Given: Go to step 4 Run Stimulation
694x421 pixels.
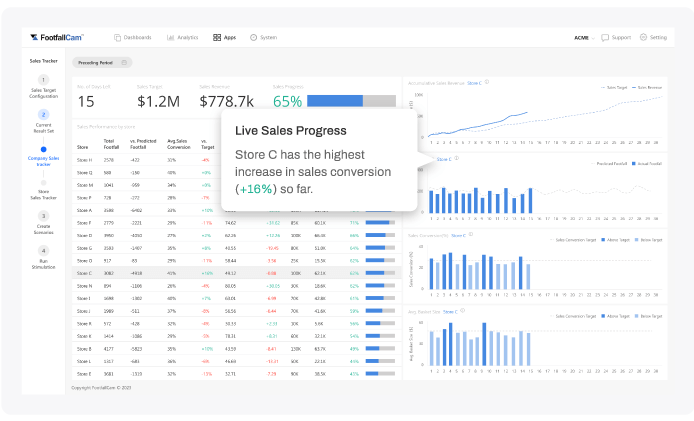Looking at the screenshot, I should [43, 258].
